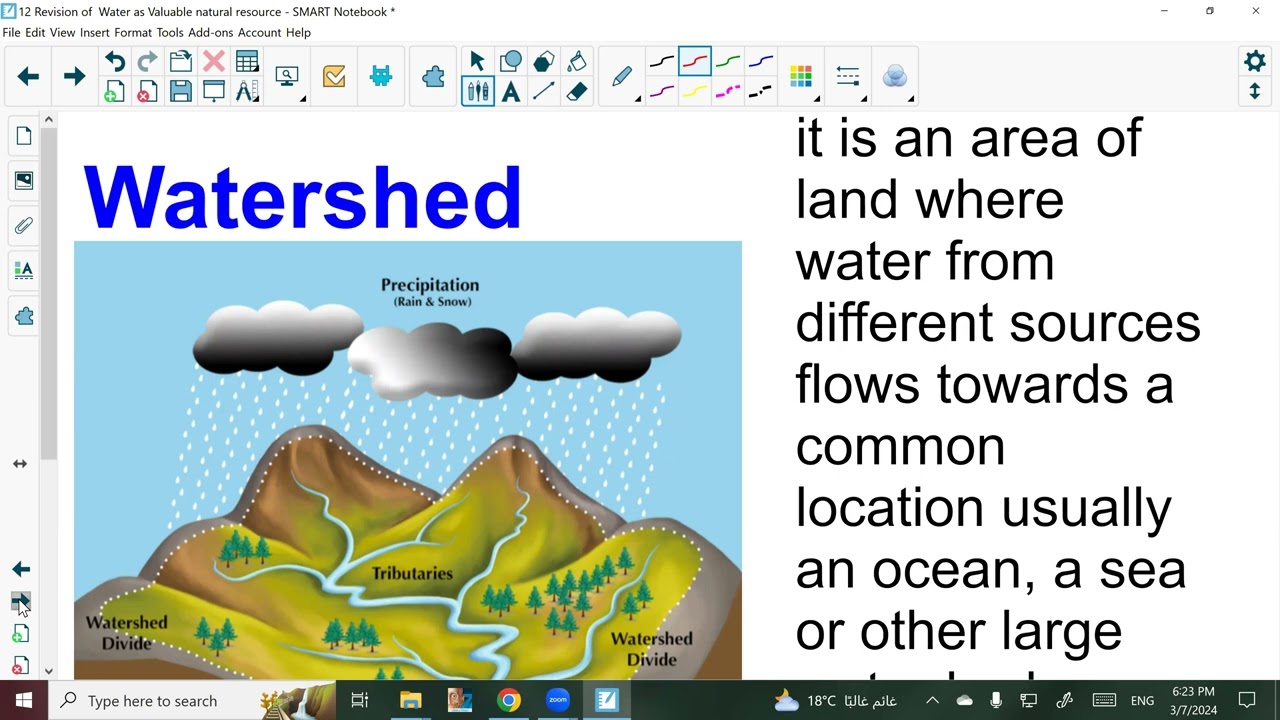Open the Add-ons menu

[211, 33]
